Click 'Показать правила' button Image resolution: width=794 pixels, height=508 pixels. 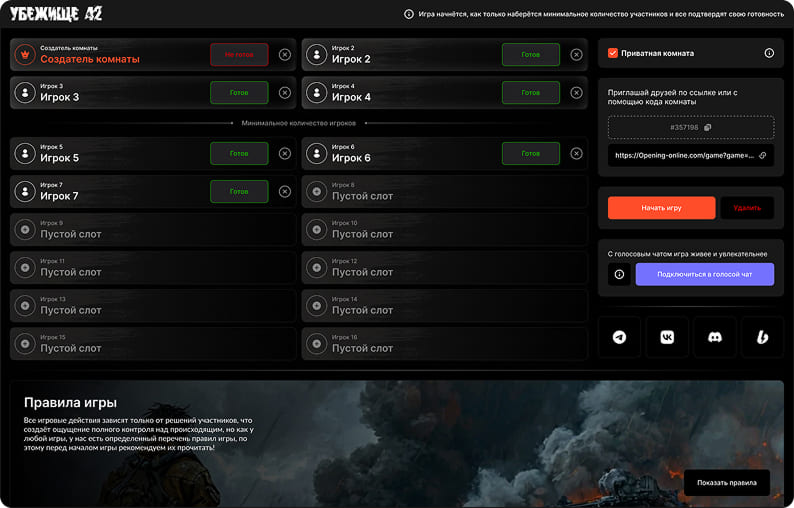(727, 483)
